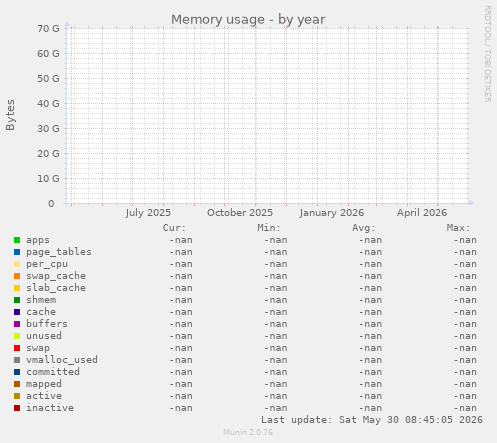This screenshot has width=497, height=443.
Task: Click the 'vmalloc_used' legend label
Action: pos(62,360)
